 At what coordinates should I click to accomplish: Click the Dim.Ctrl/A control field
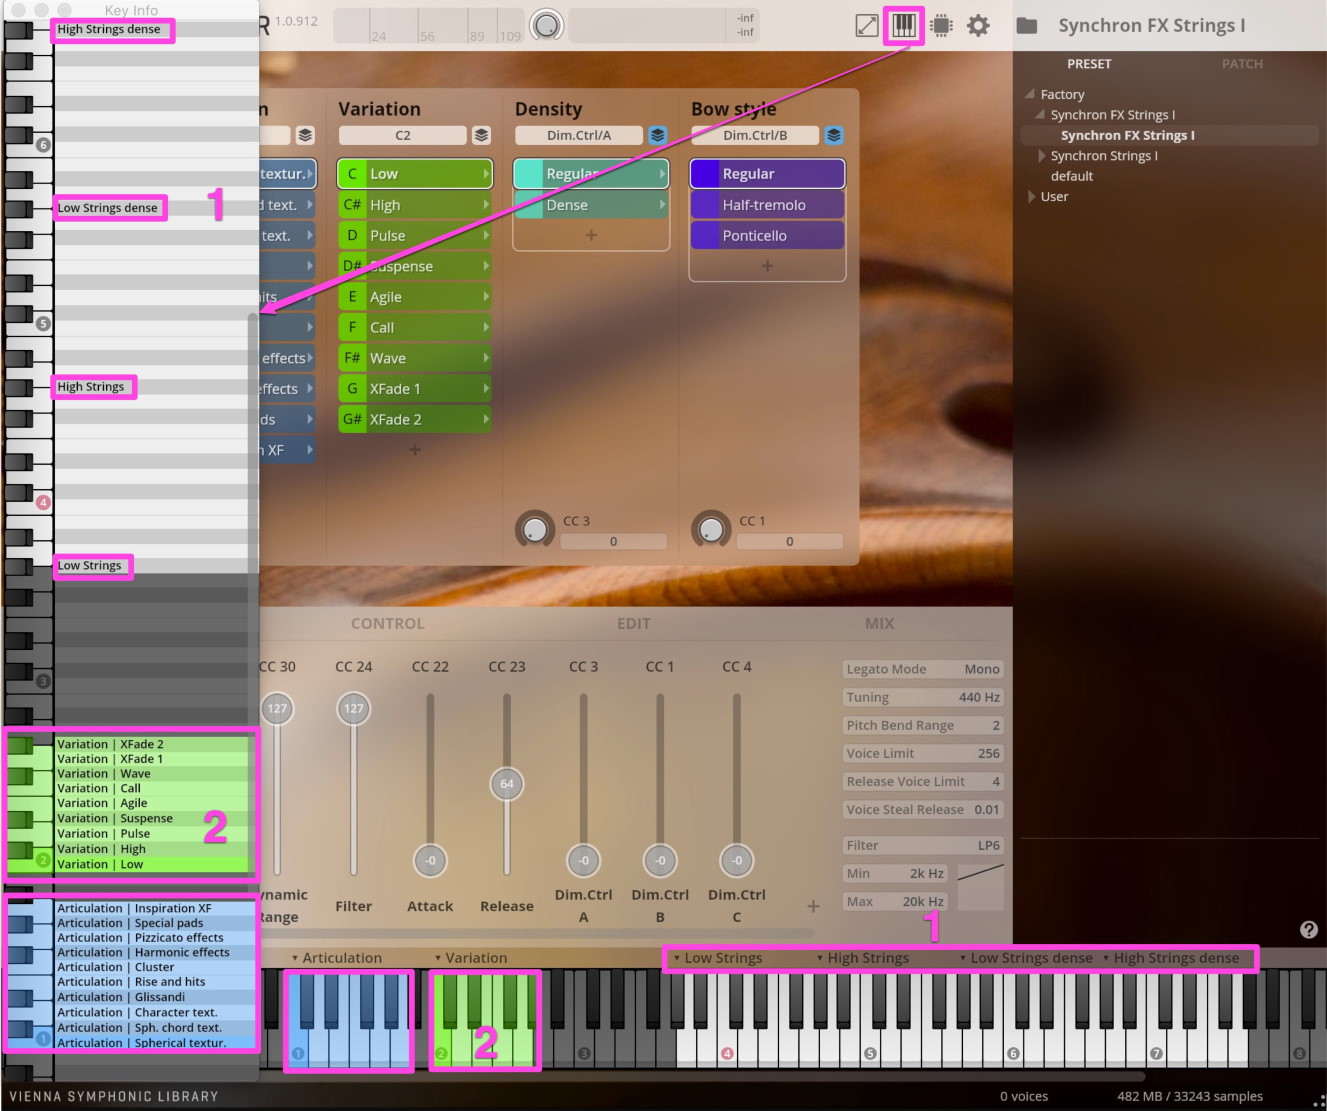pyautogui.click(x=579, y=135)
